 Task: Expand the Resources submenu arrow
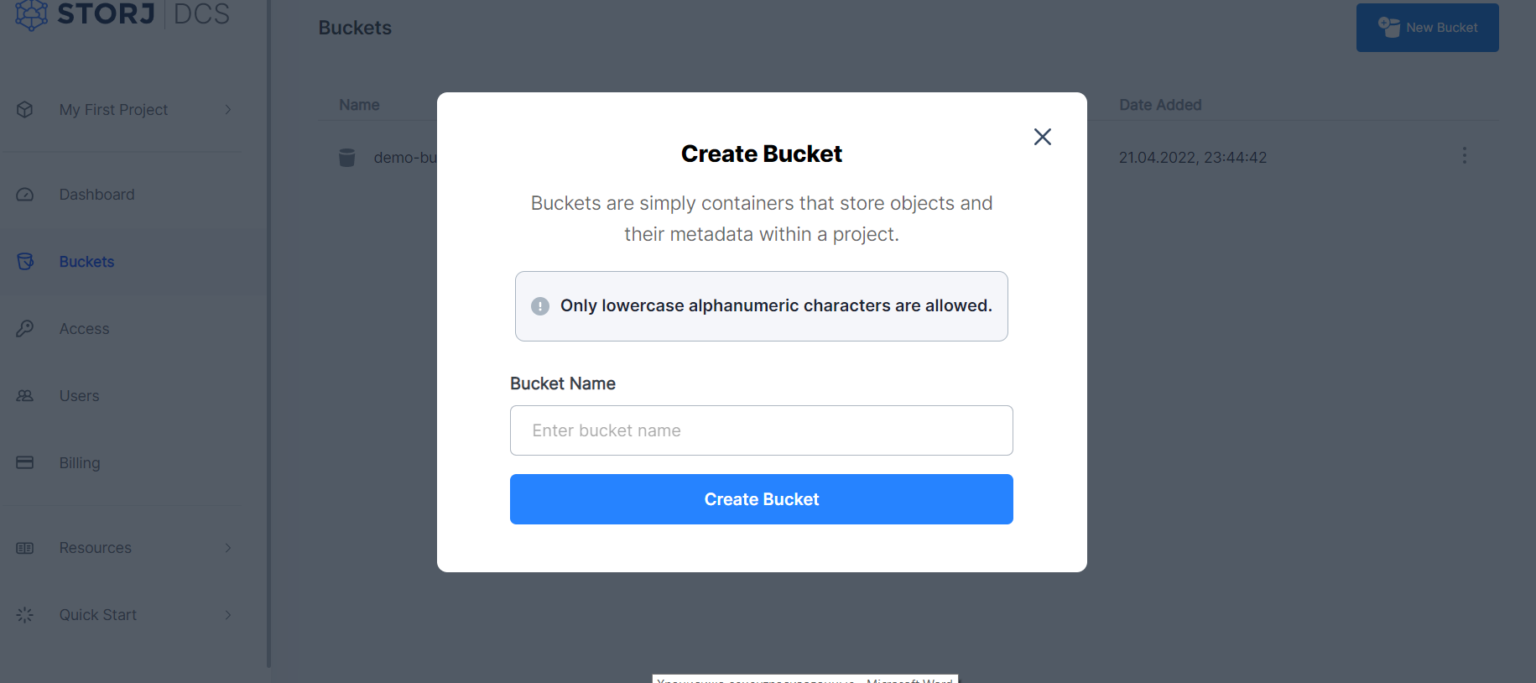coord(228,547)
